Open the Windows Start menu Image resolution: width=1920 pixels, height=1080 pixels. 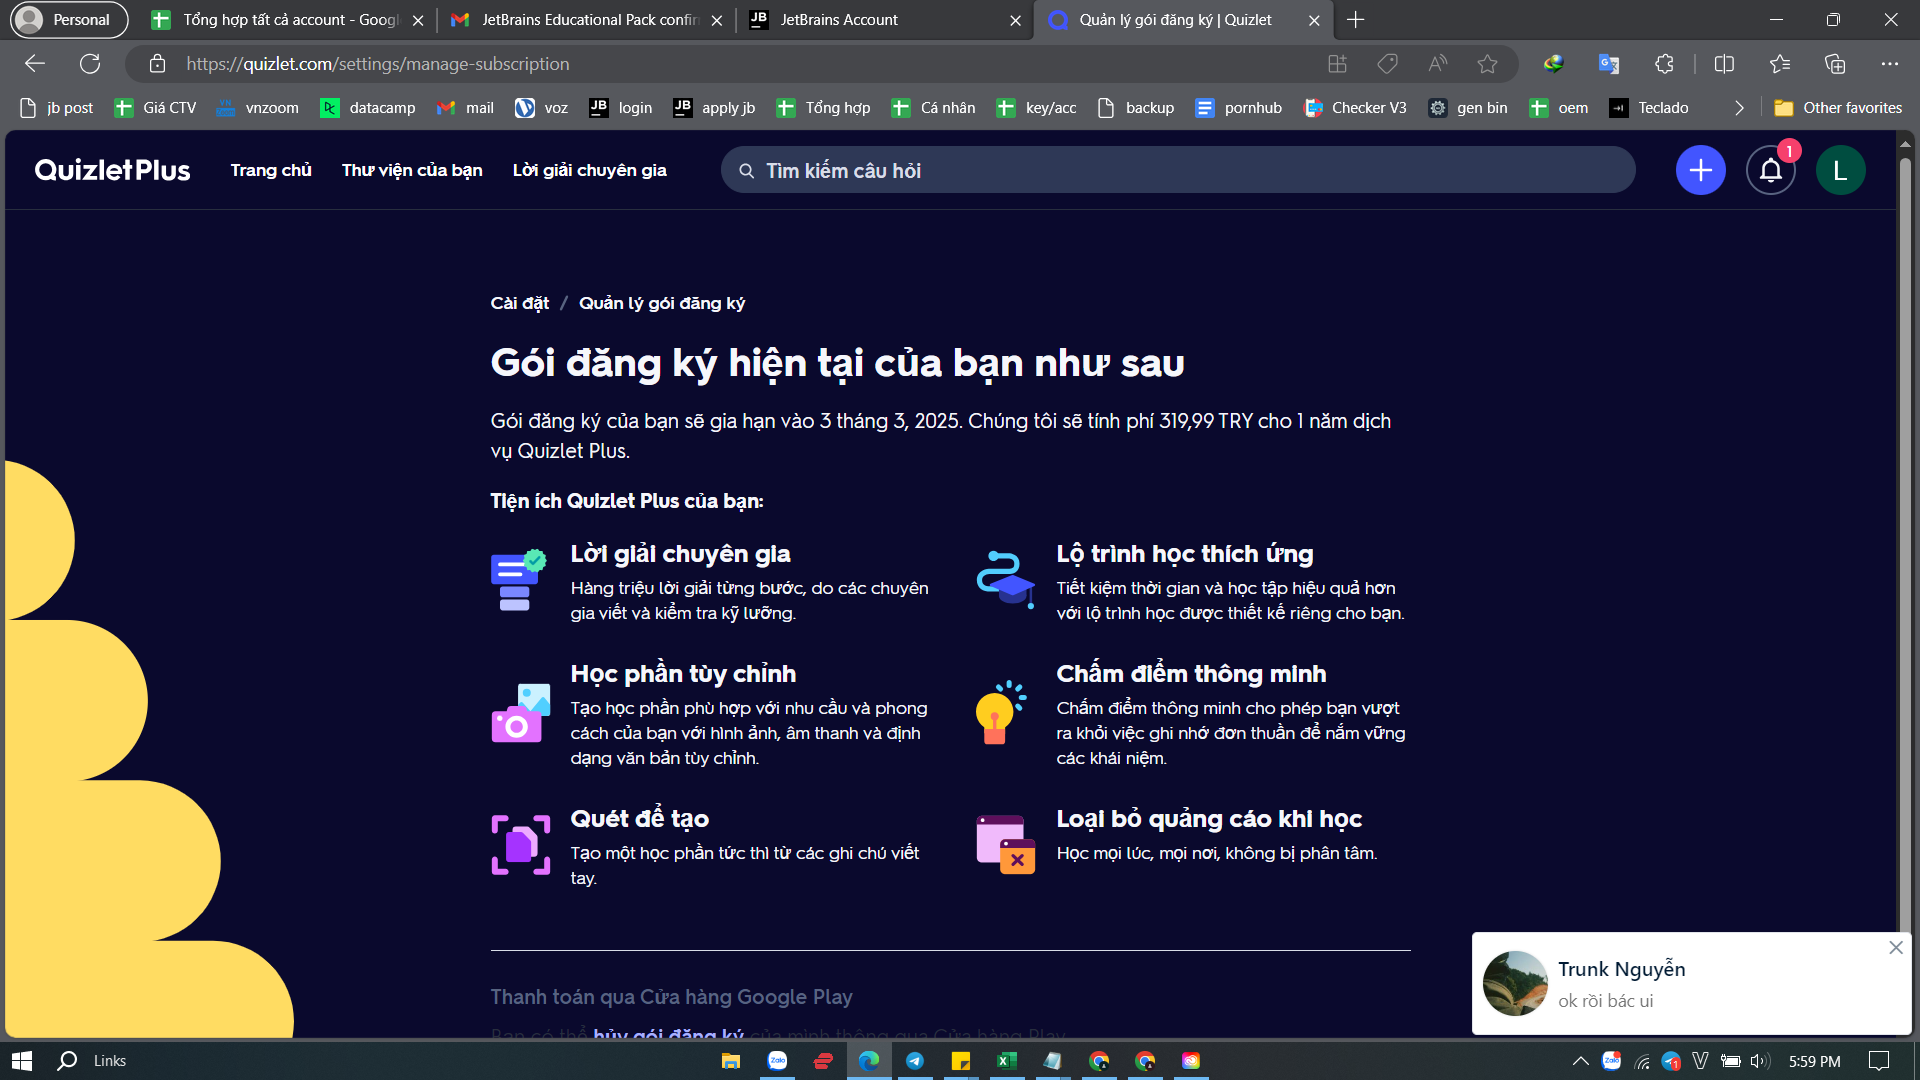(22, 1061)
